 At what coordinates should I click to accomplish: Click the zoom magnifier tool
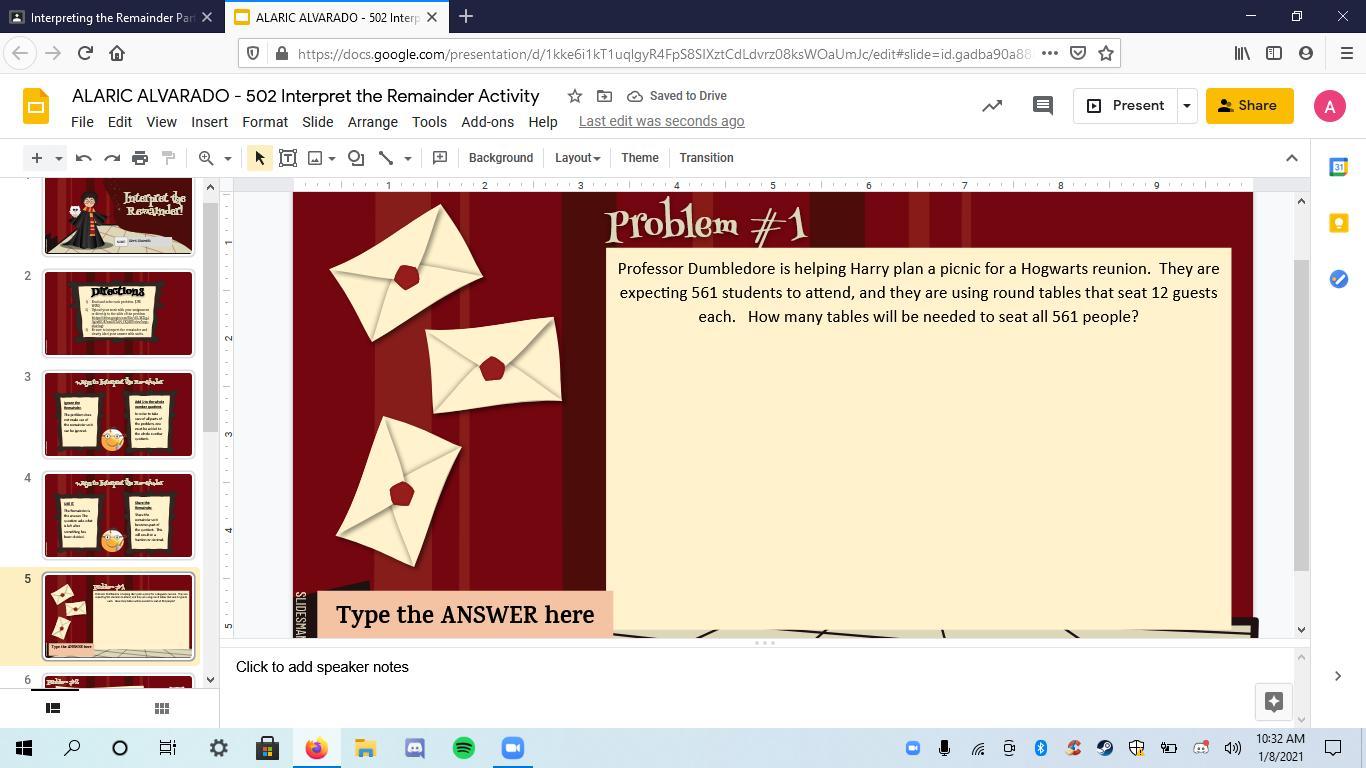point(206,158)
